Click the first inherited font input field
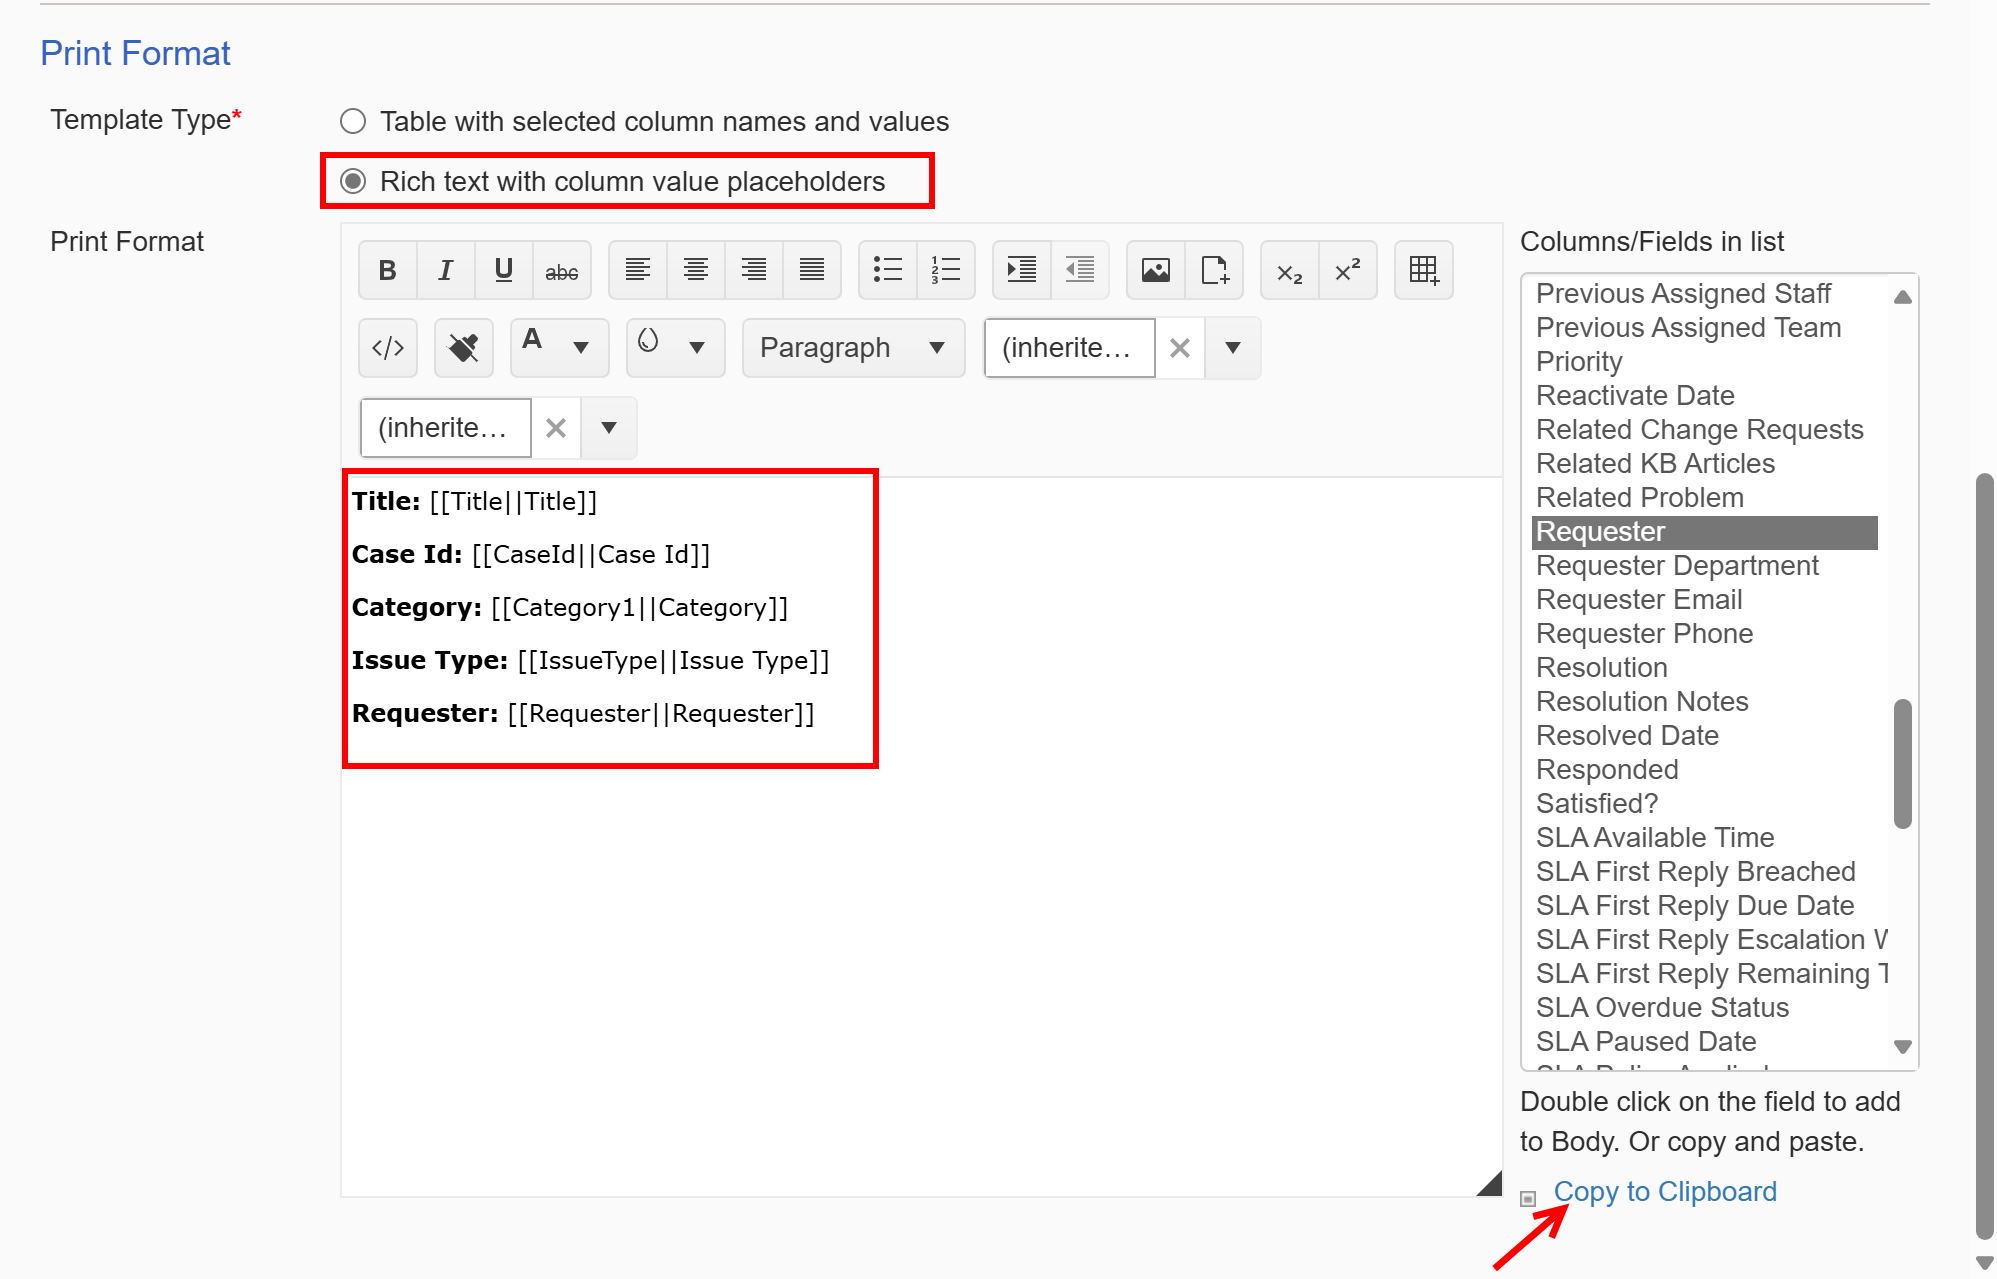The image size is (1997, 1279). click(x=1070, y=348)
